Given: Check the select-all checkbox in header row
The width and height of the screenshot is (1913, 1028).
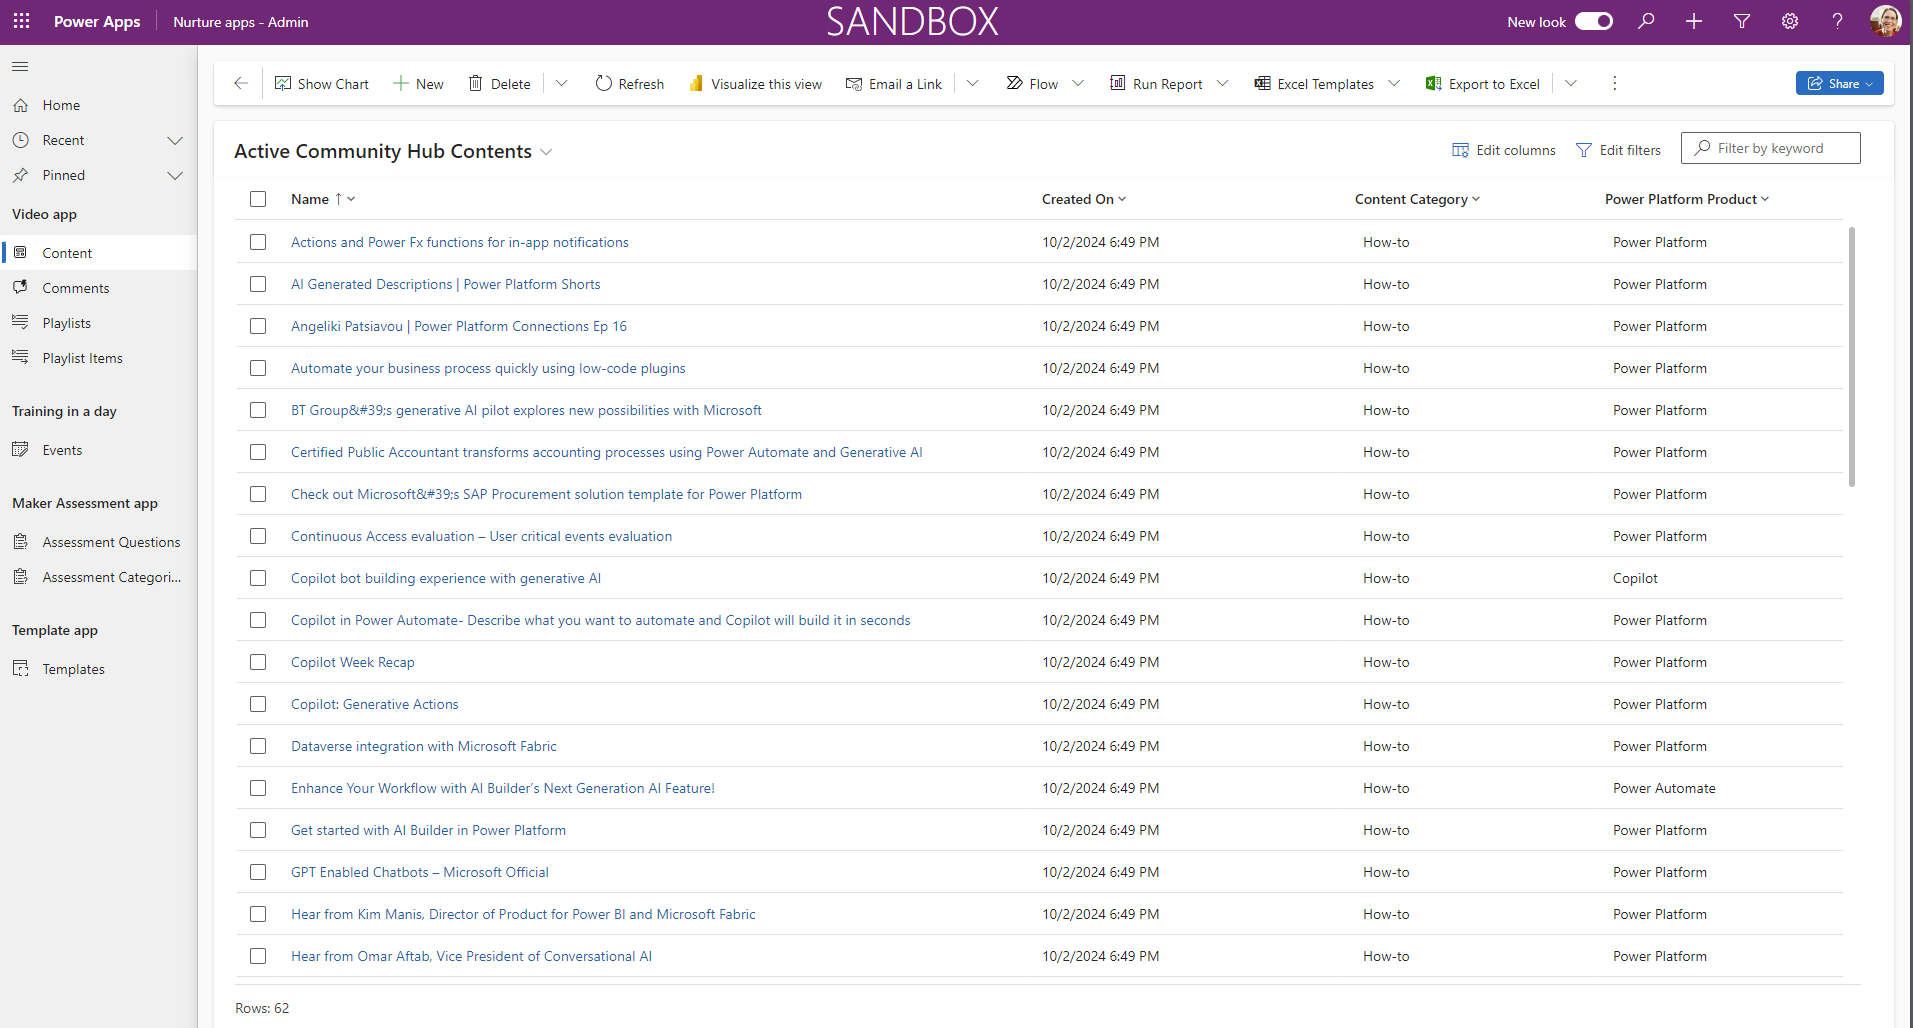Looking at the screenshot, I should (x=258, y=199).
